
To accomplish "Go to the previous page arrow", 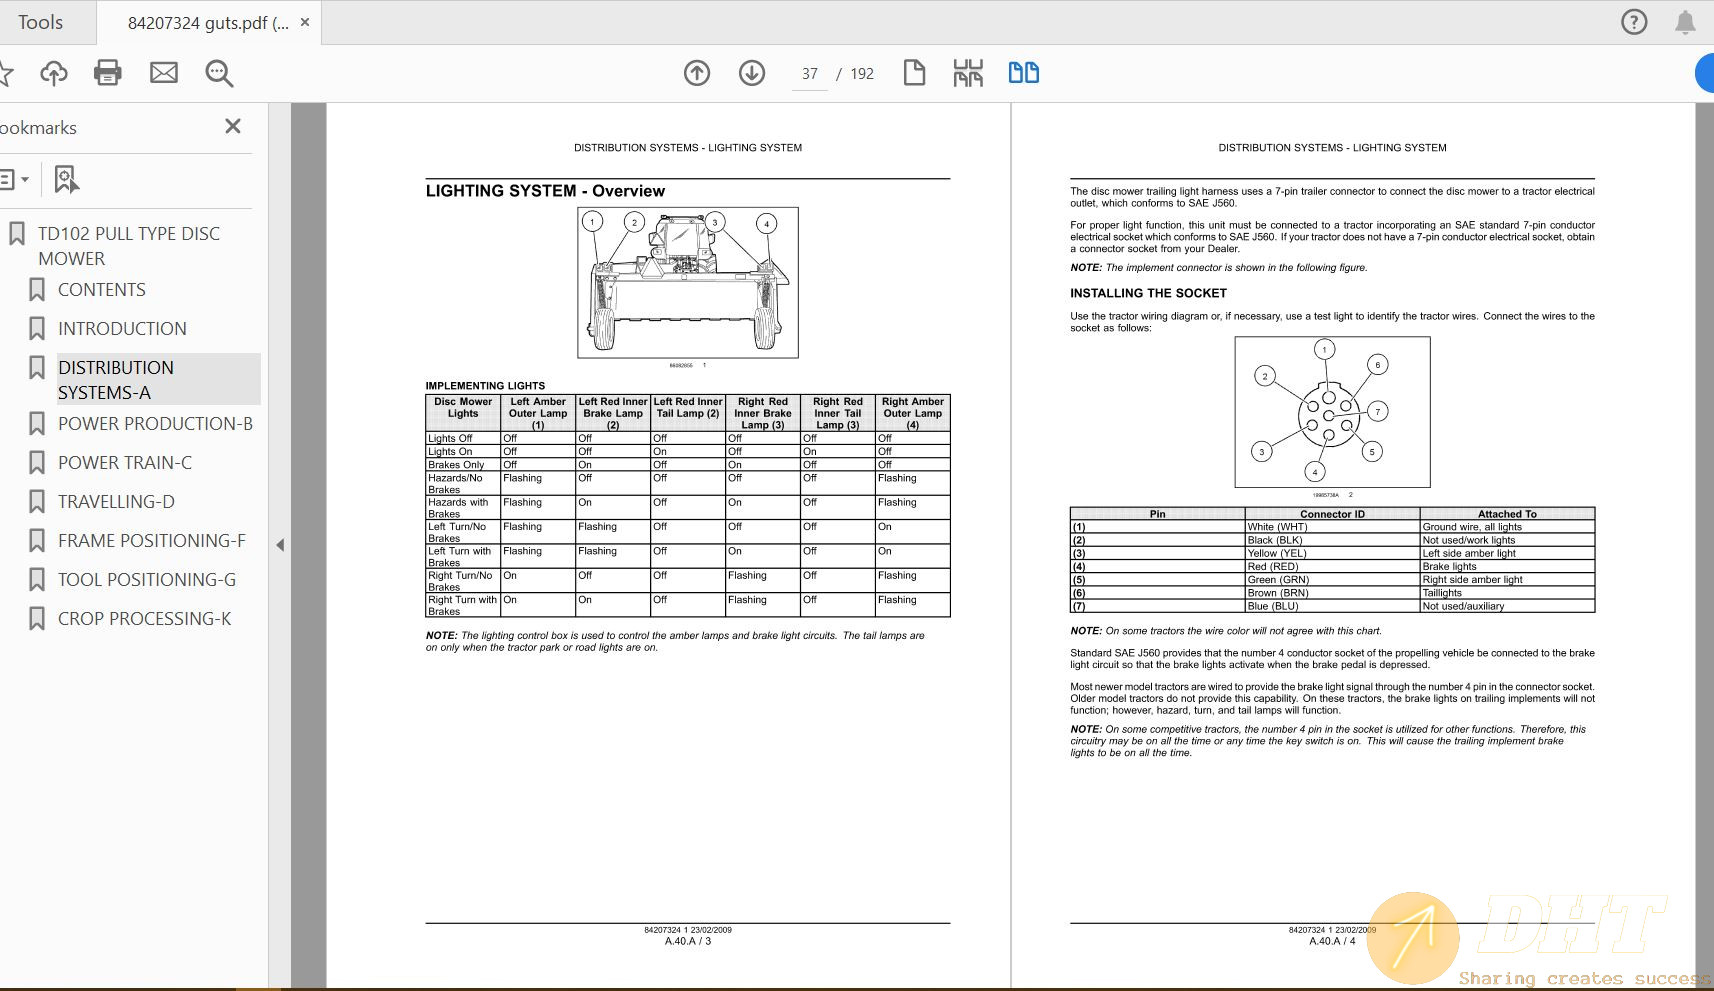I will point(697,73).
